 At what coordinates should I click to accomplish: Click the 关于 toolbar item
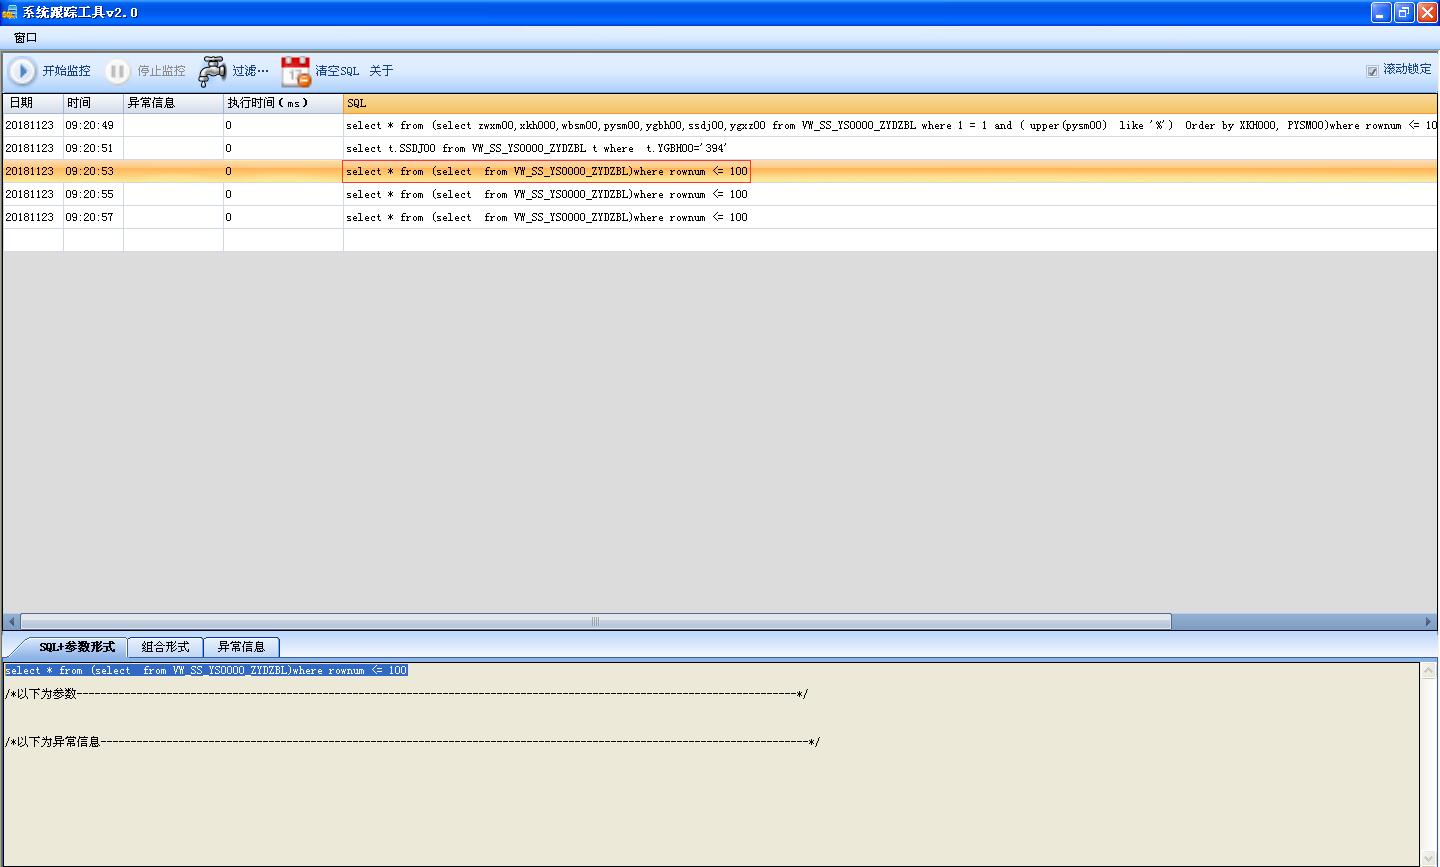(381, 71)
